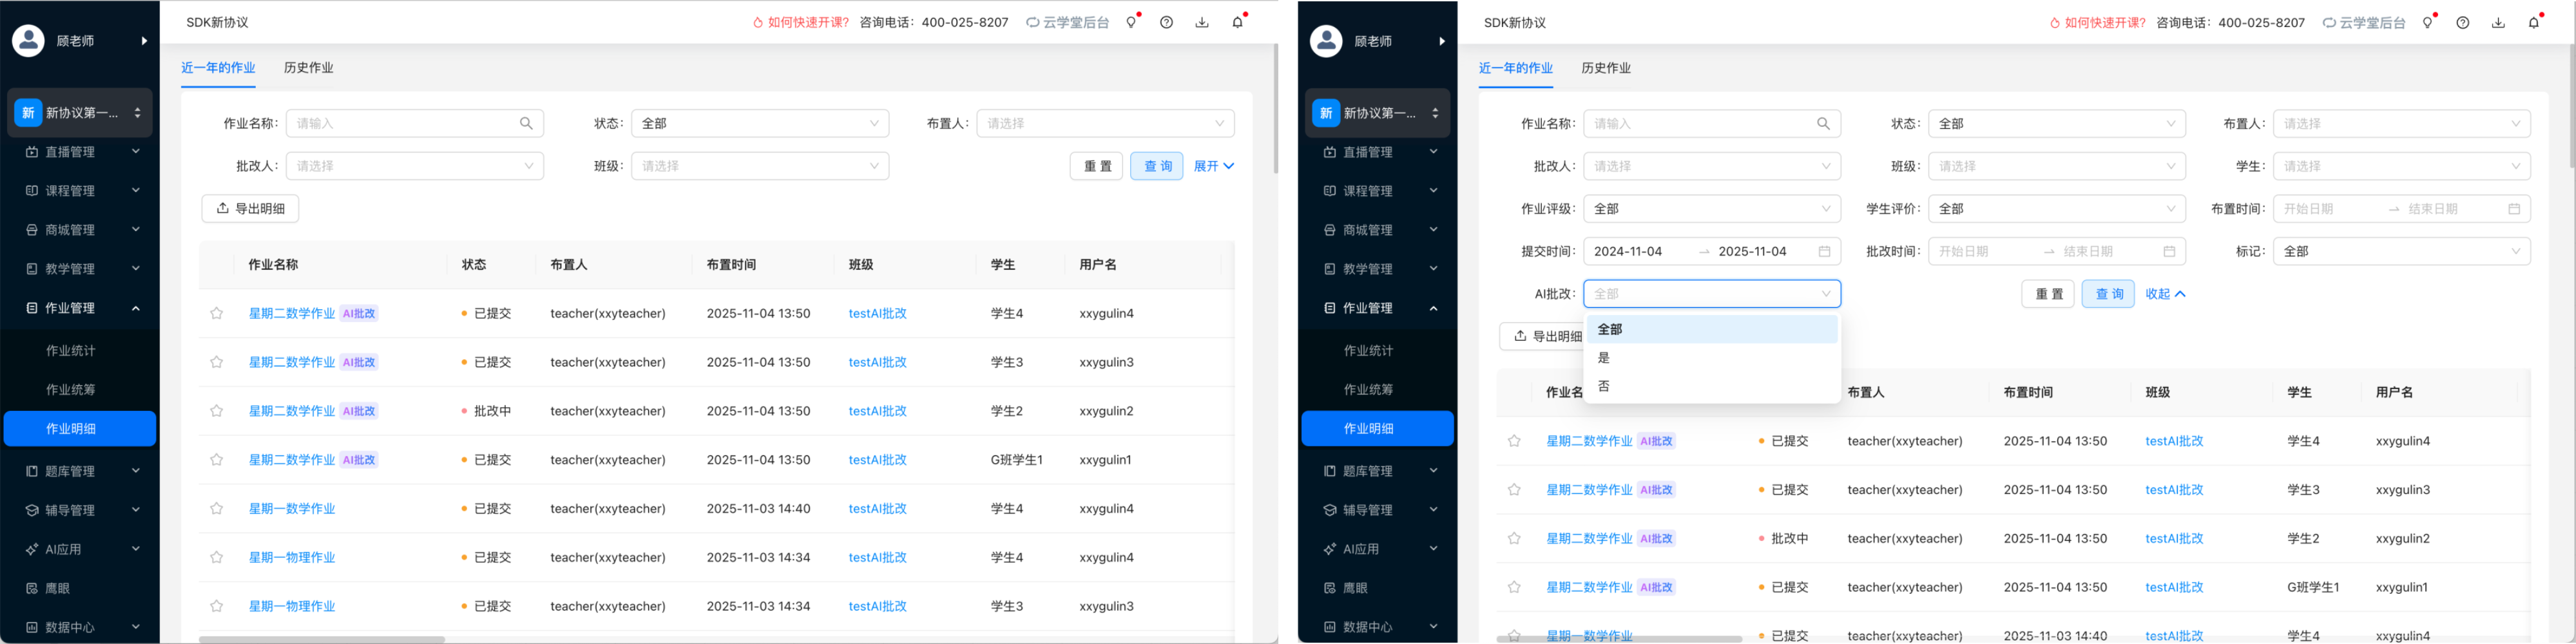
Task: Star the 学生4 xxygulin4 13:50 row in right window
Action: tap(1514, 441)
